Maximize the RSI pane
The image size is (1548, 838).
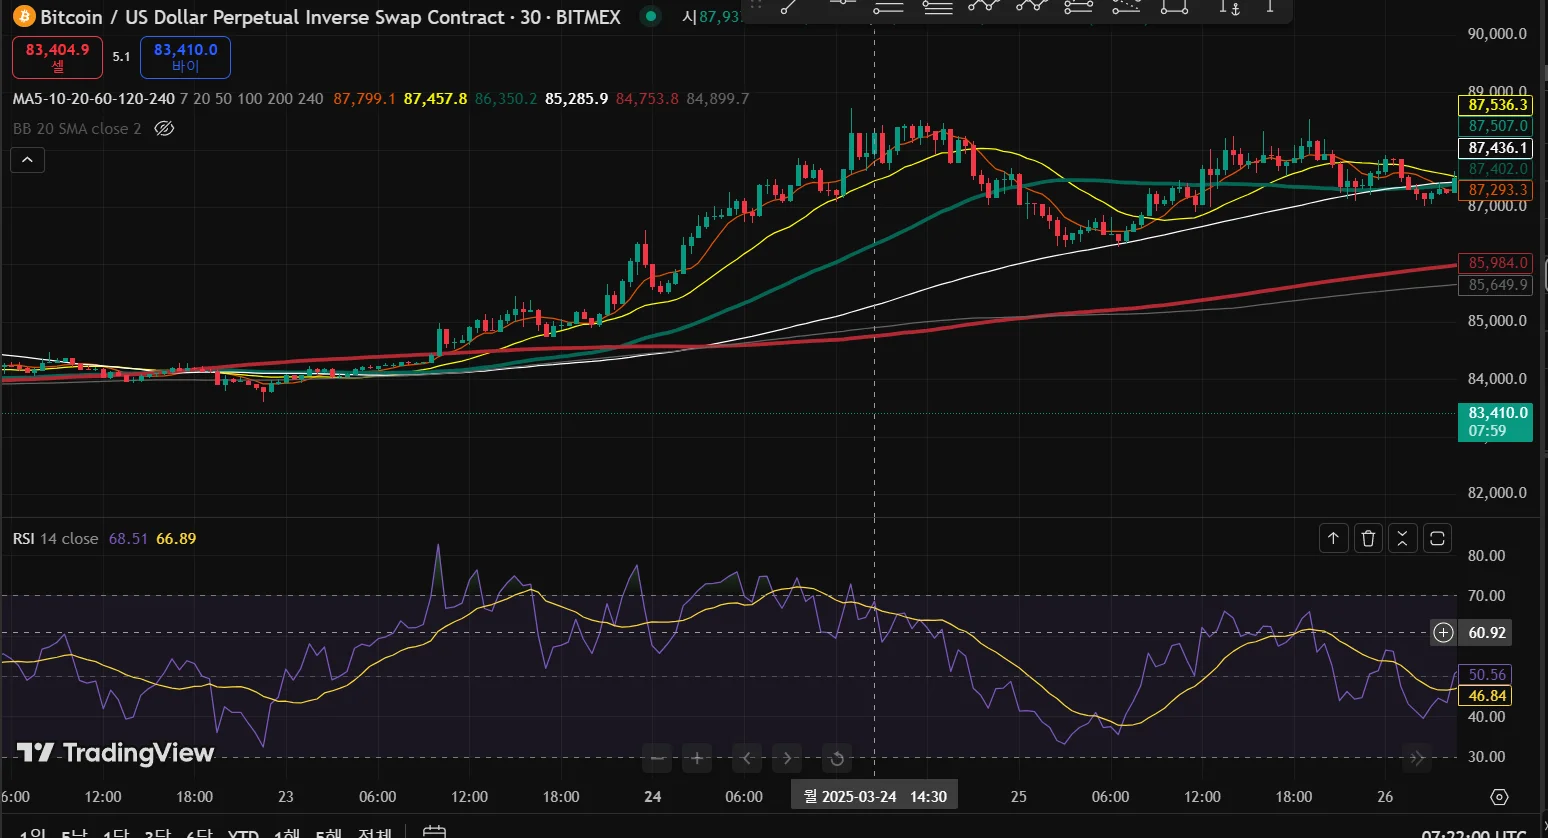click(1437, 539)
